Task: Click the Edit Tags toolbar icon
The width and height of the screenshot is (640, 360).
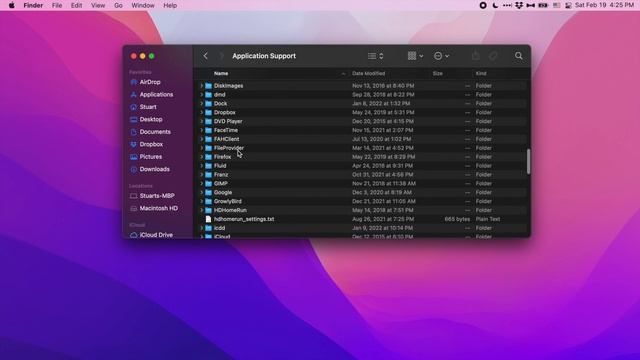Action: tap(493, 56)
